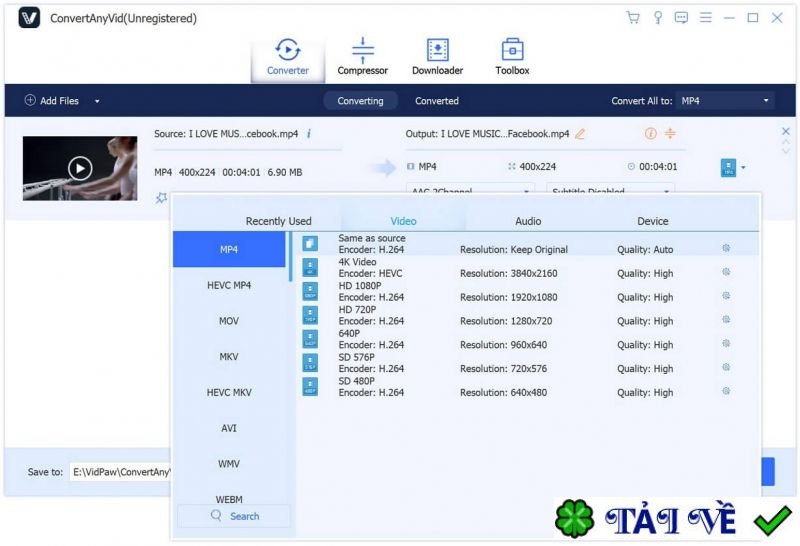Show the Converted files list
Image resolution: width=800 pixels, height=546 pixels.
tap(437, 101)
